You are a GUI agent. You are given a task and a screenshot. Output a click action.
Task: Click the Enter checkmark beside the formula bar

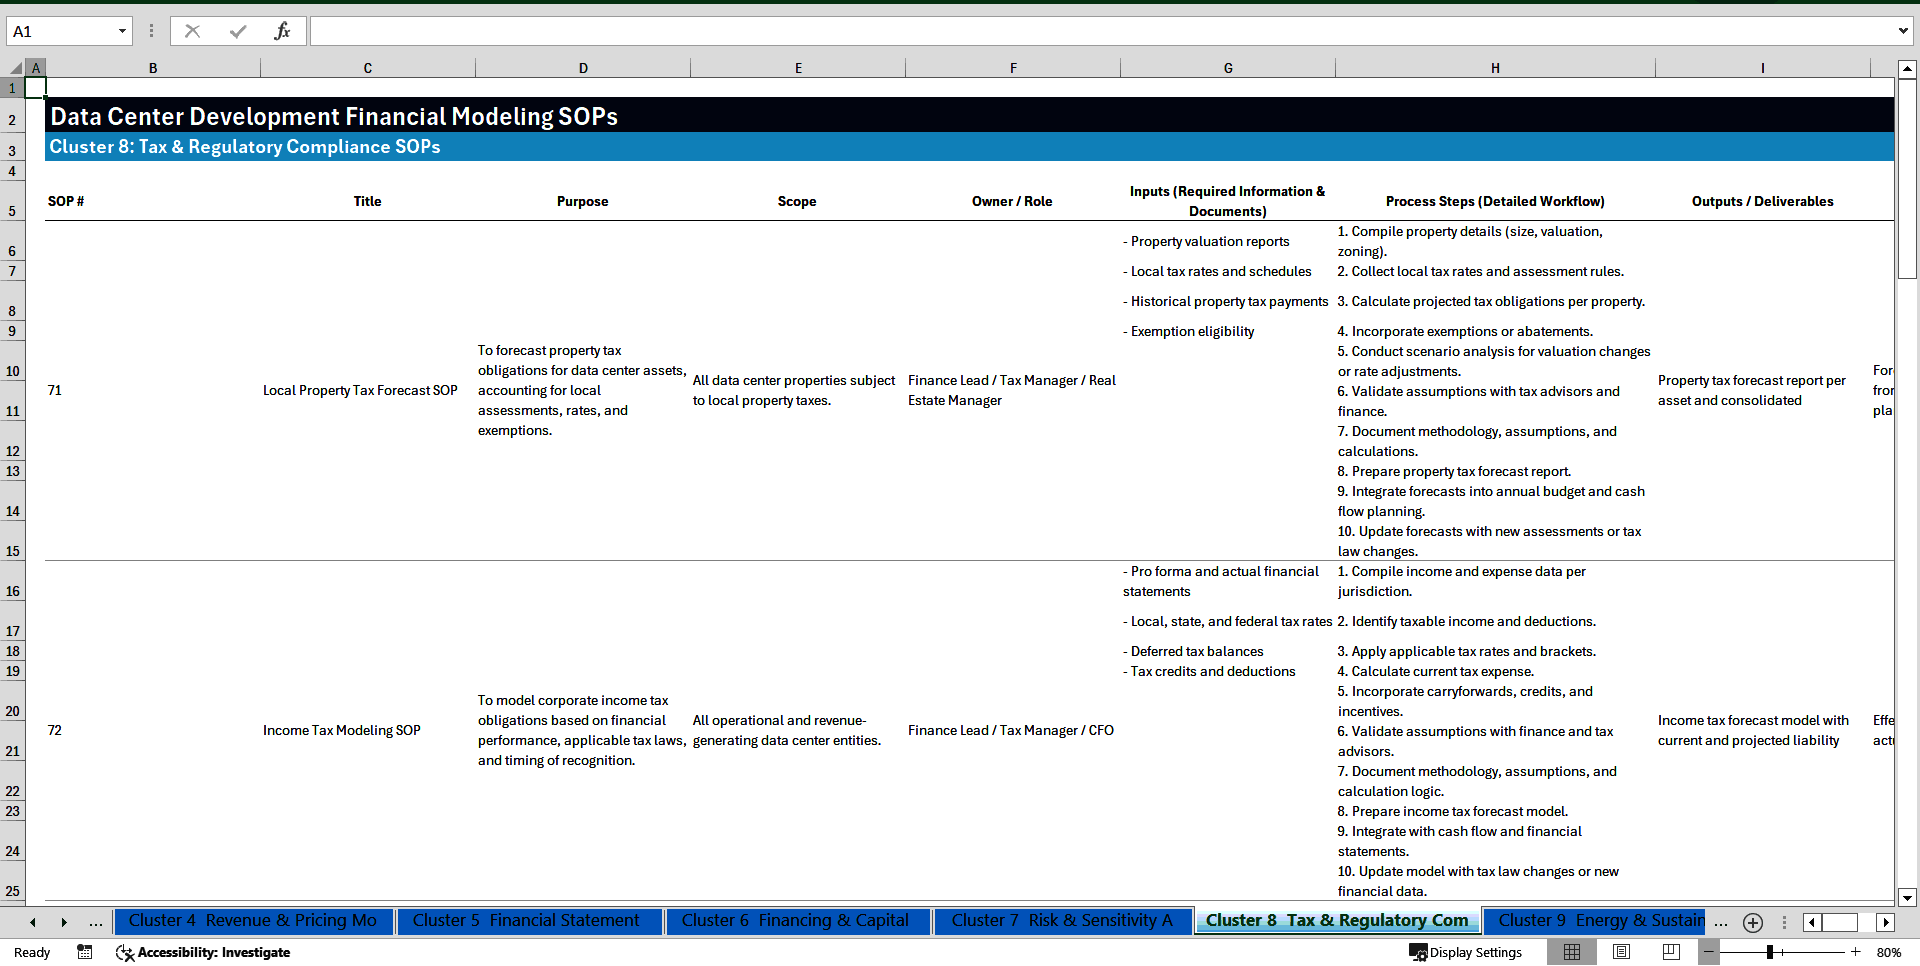(x=237, y=30)
